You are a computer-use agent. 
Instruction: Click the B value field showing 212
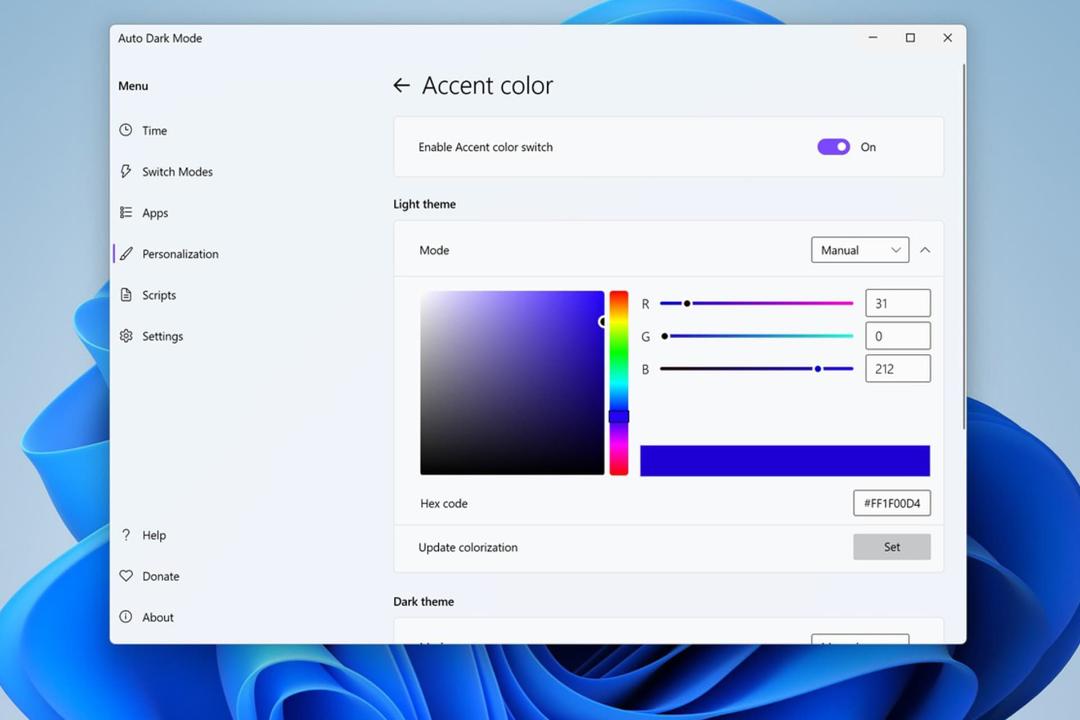click(897, 369)
